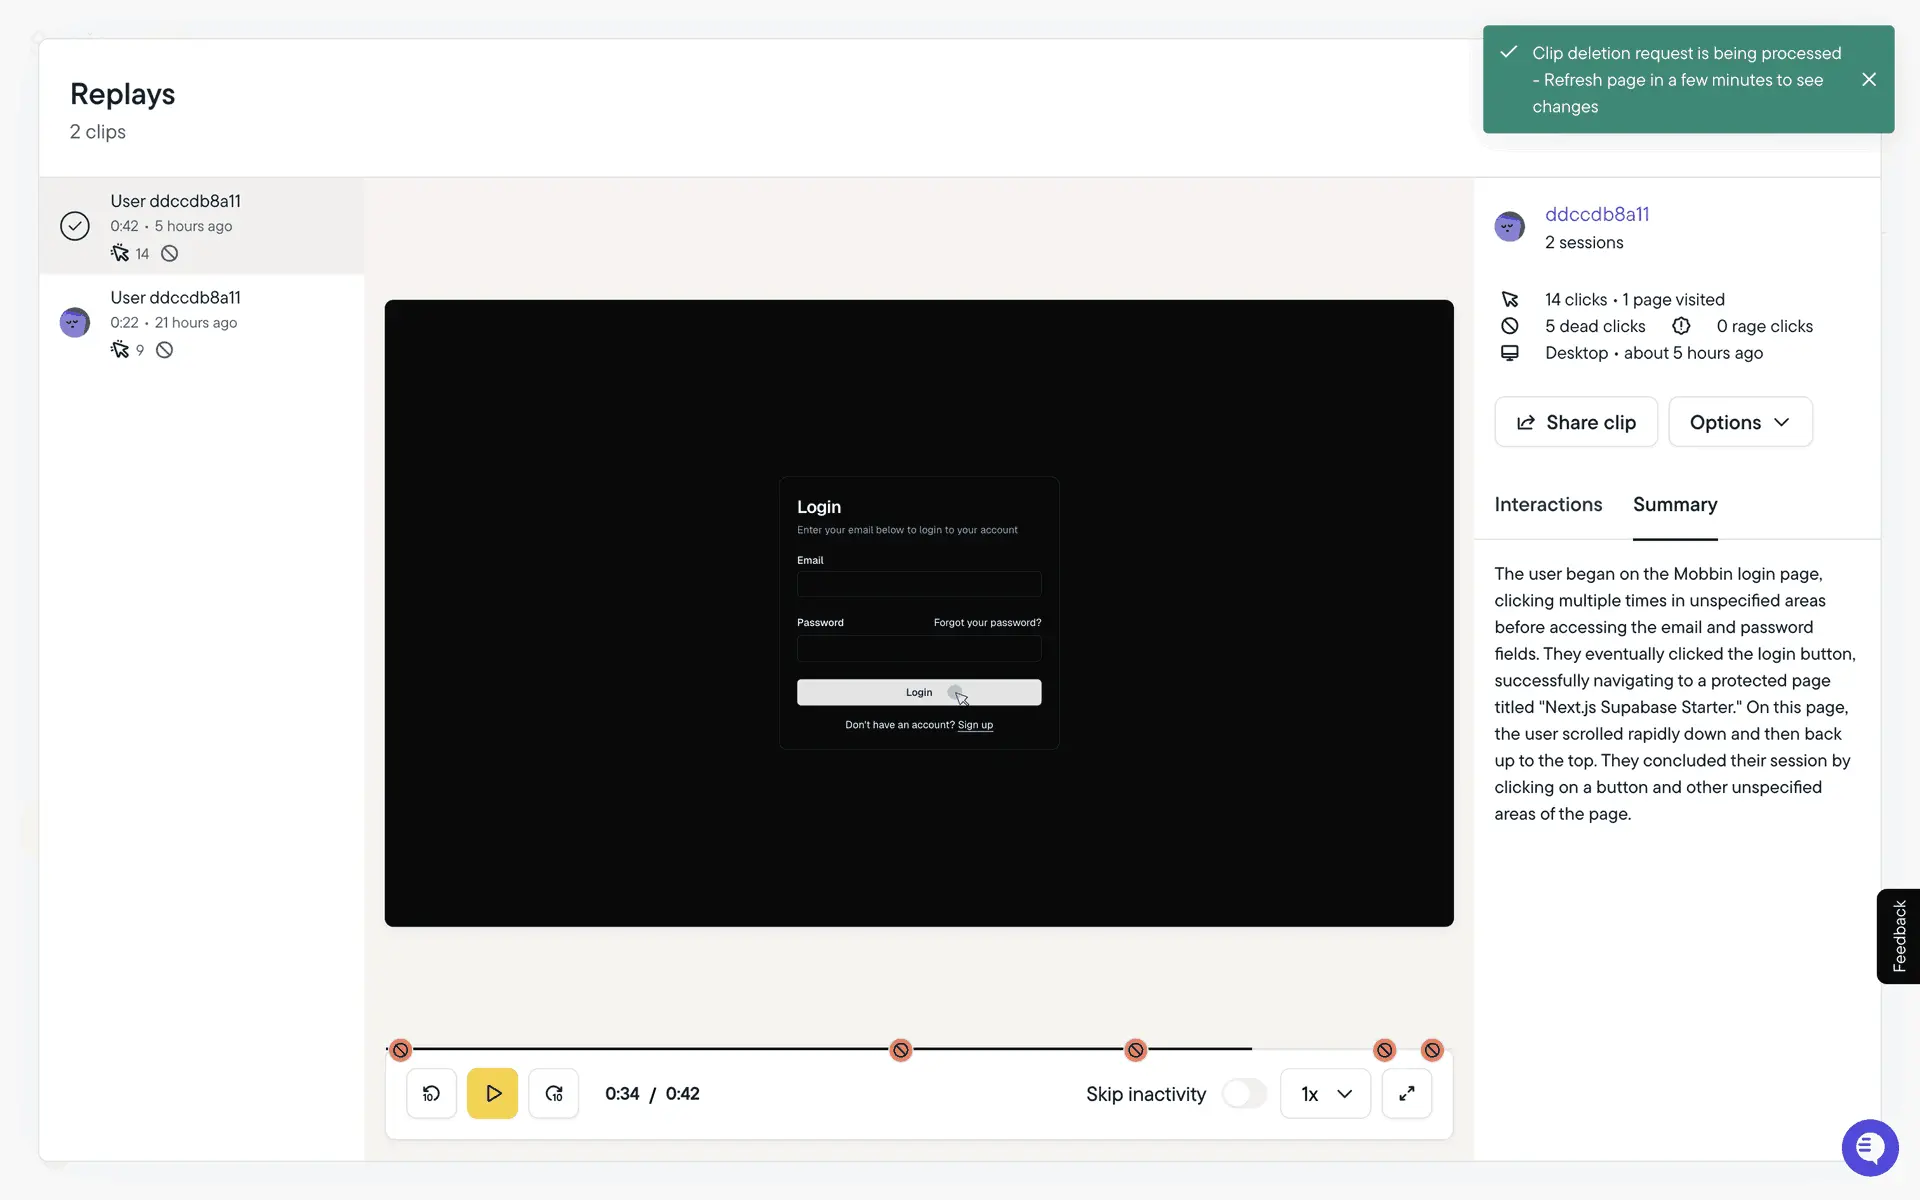Toggle the Skip inactivity switch

[1243, 1093]
